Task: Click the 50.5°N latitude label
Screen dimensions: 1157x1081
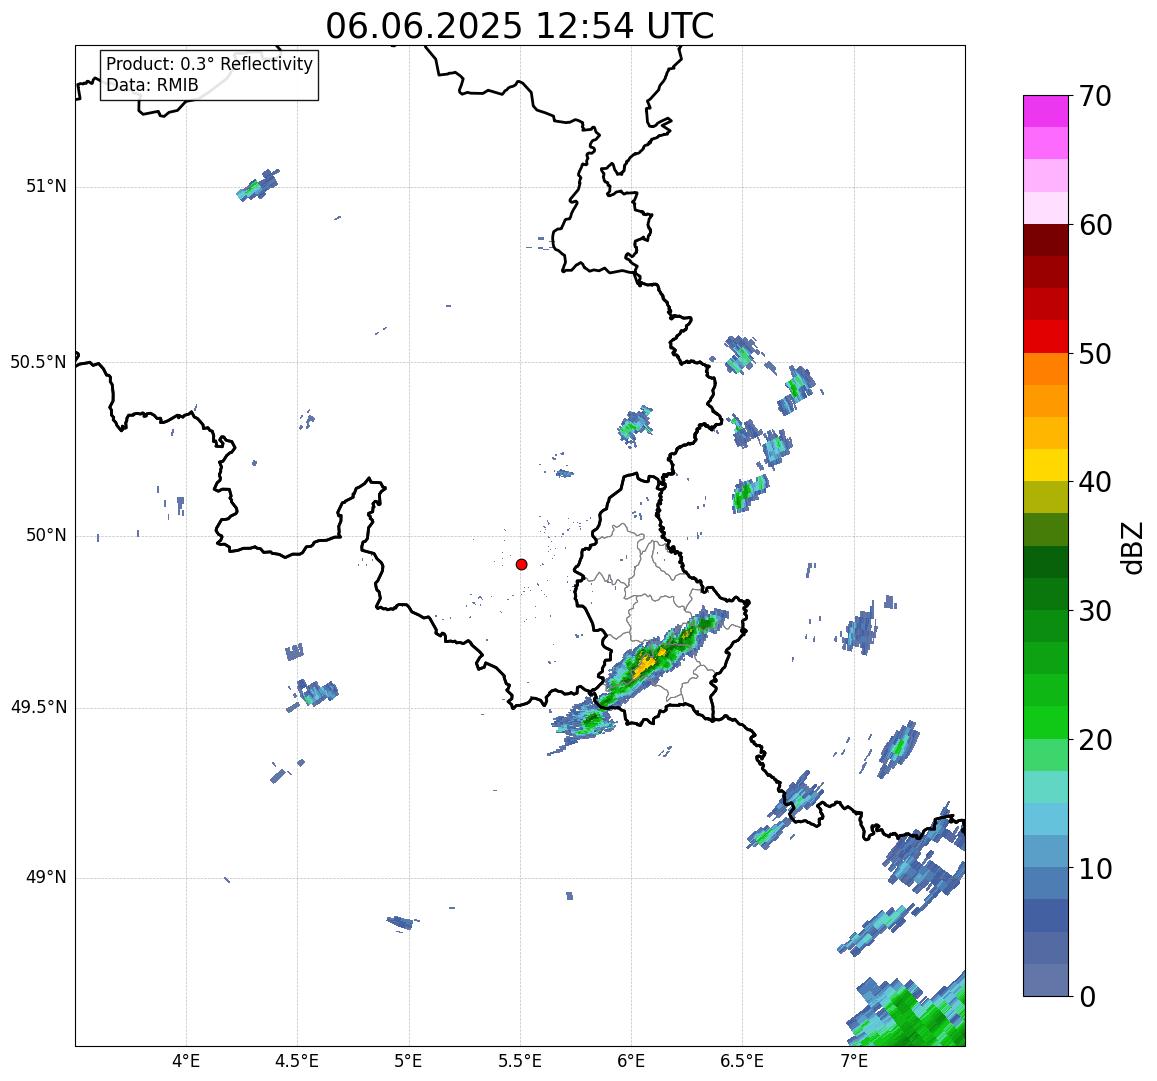Action: tap(38, 362)
